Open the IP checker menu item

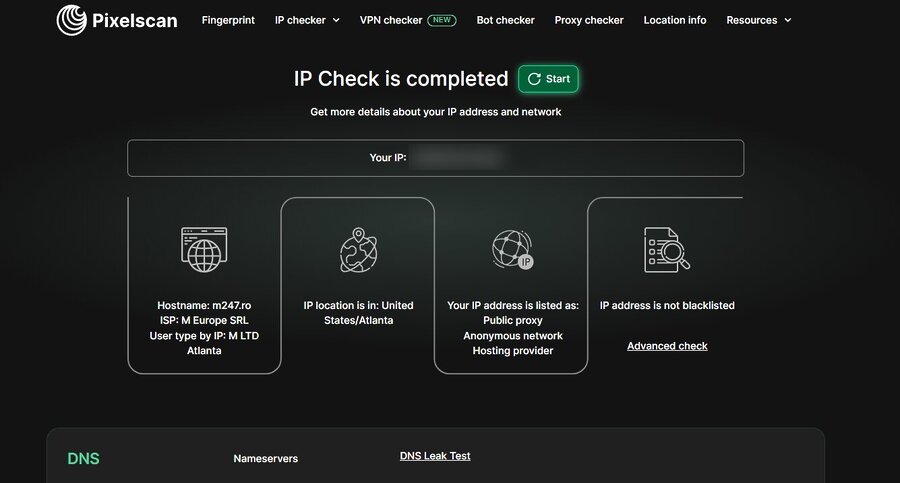[300, 20]
